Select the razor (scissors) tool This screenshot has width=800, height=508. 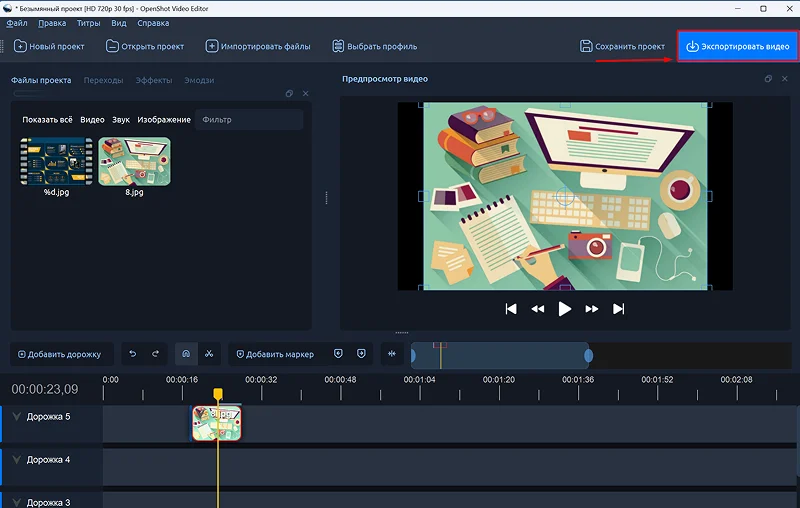[x=209, y=354]
